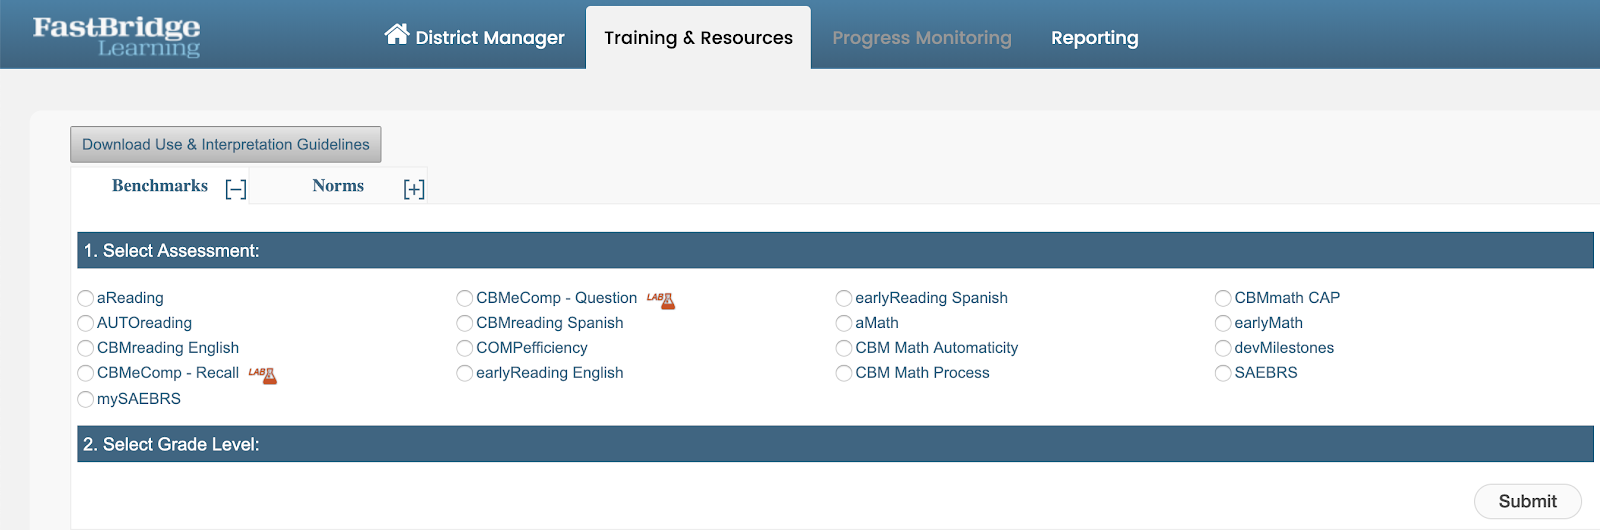Click the FastBridge Learning logo
Viewport: 1600px width, 530px height.
(116, 36)
